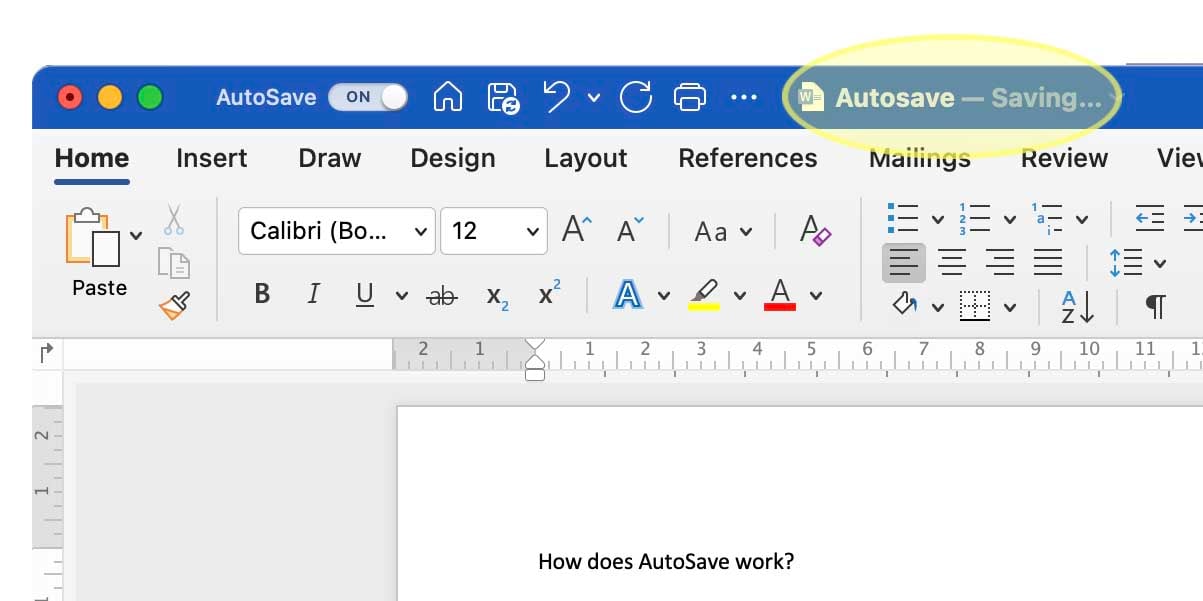Decrease font size with smaller A icon
This screenshot has height=601, width=1203.
tap(630, 231)
